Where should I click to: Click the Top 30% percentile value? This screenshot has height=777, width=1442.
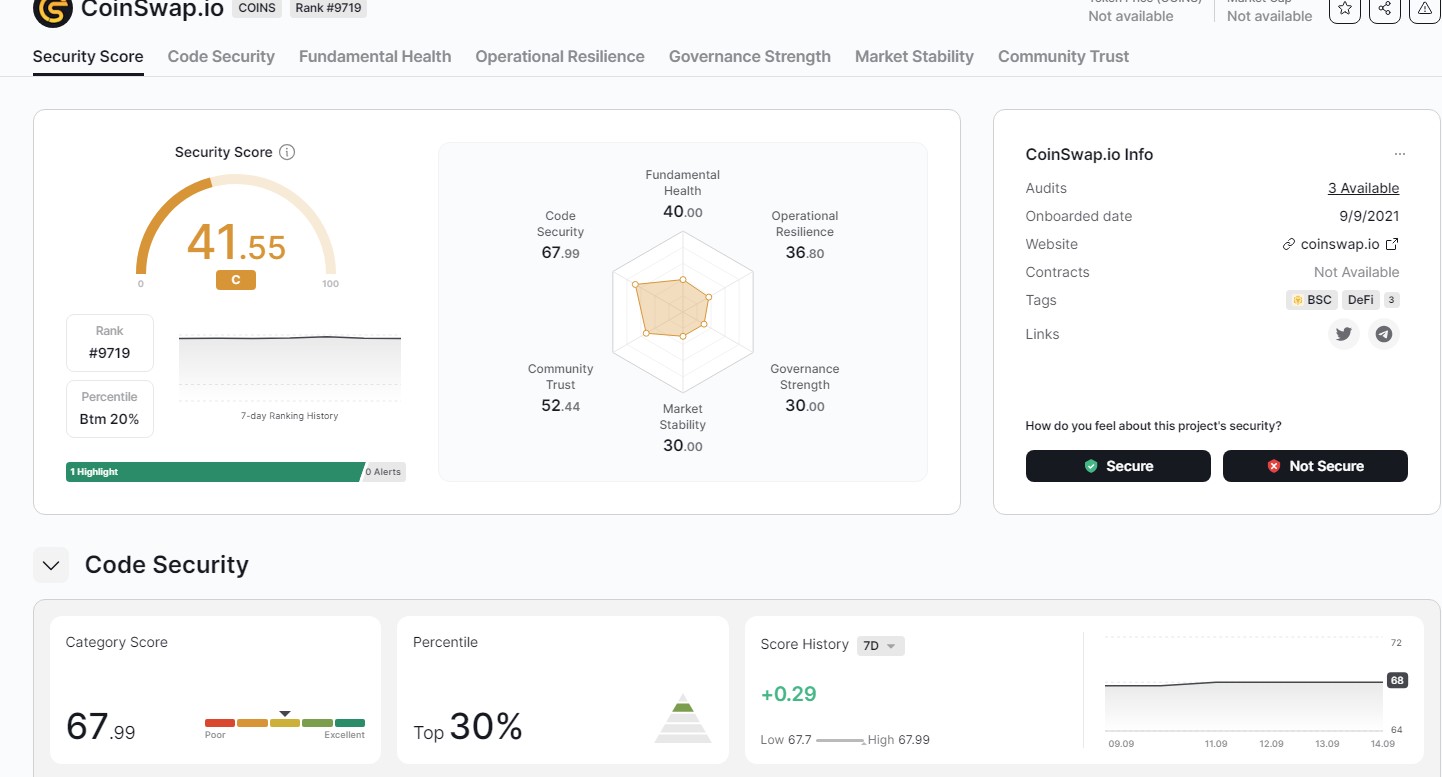coord(468,727)
